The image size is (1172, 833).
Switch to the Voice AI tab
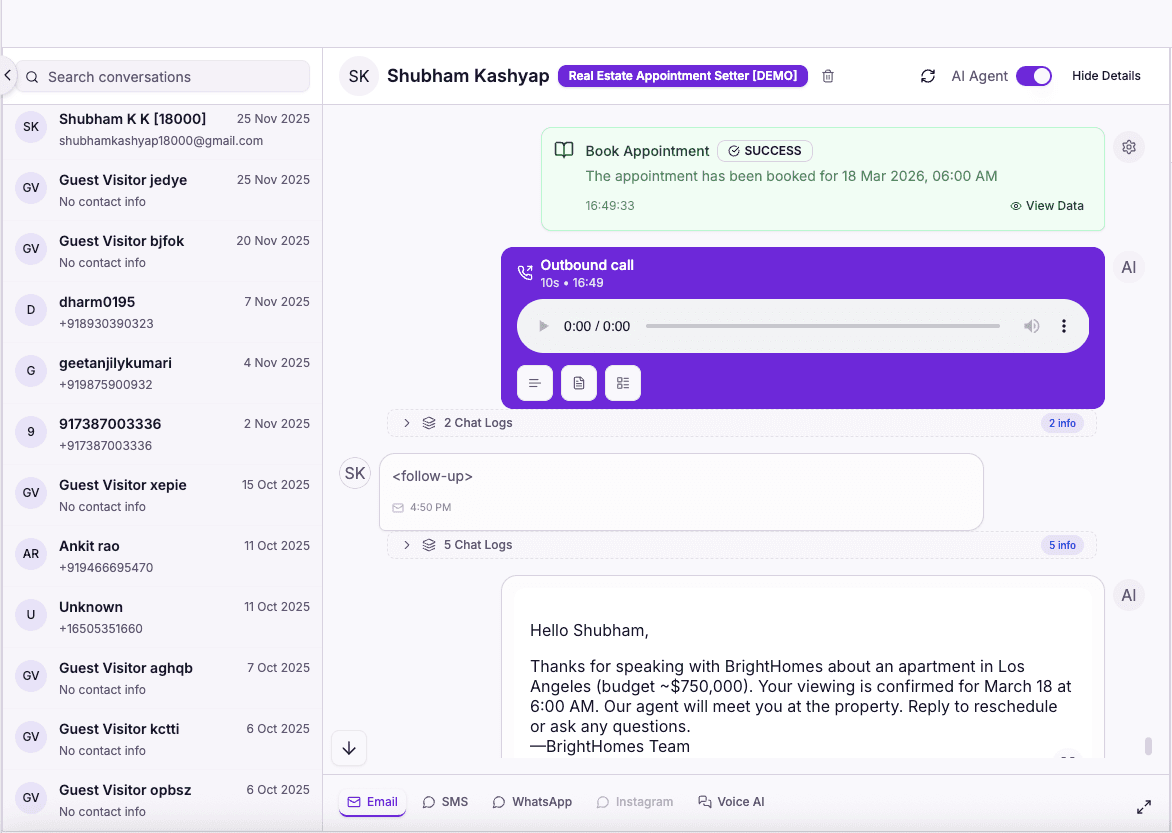[731, 801]
